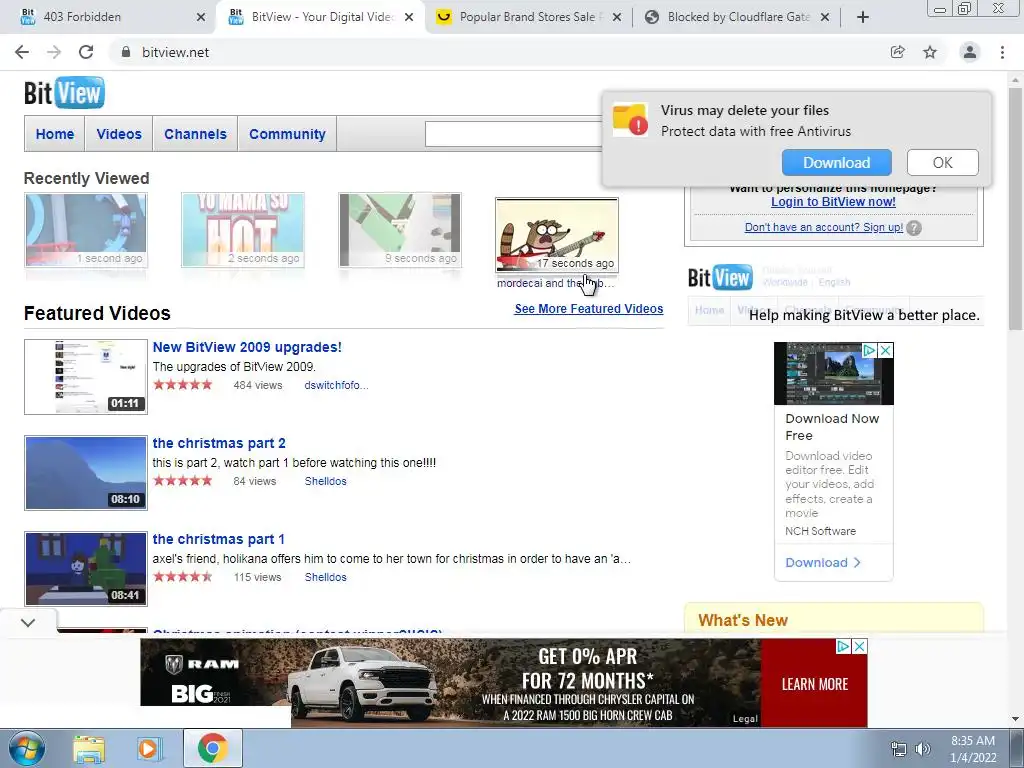Click the Chrome taskbar icon
The image size is (1024, 768).
[212, 749]
